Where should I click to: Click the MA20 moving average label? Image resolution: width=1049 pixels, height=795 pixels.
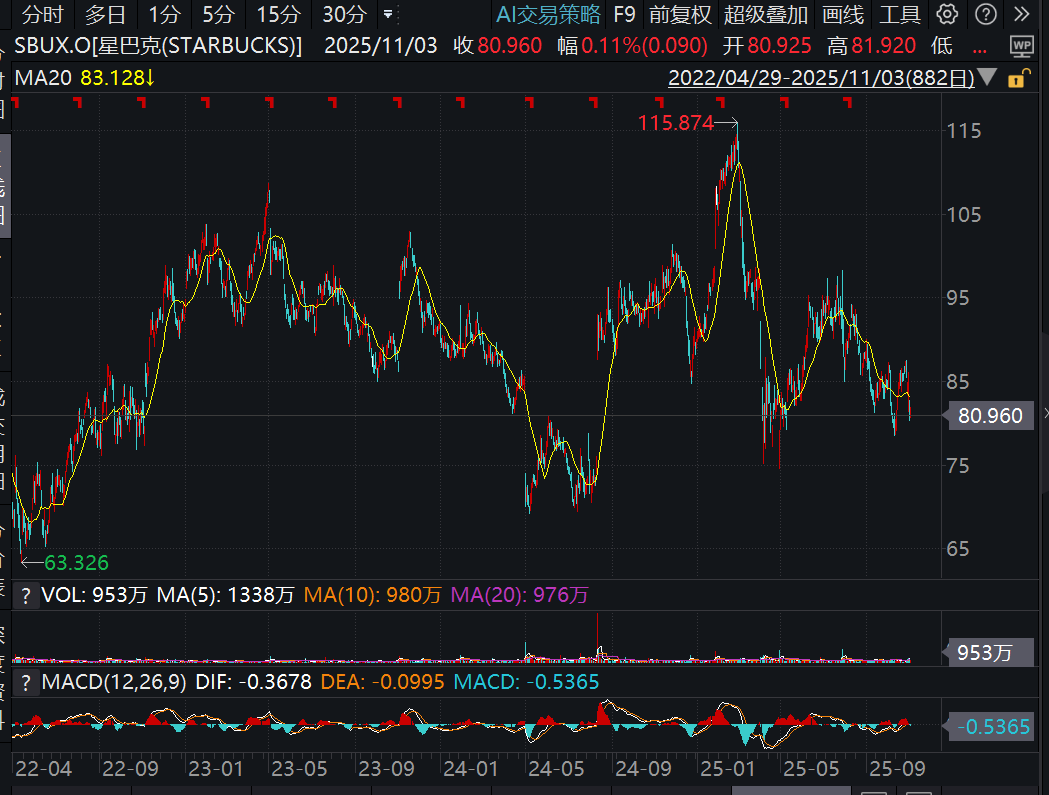click(42, 78)
